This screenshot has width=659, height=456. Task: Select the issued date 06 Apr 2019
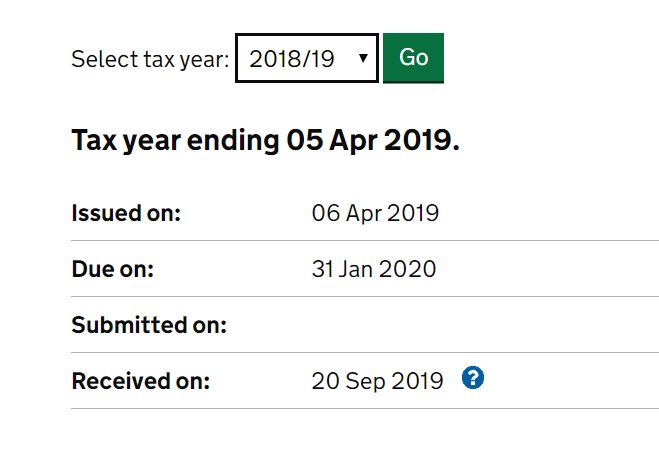pyautogui.click(x=375, y=213)
